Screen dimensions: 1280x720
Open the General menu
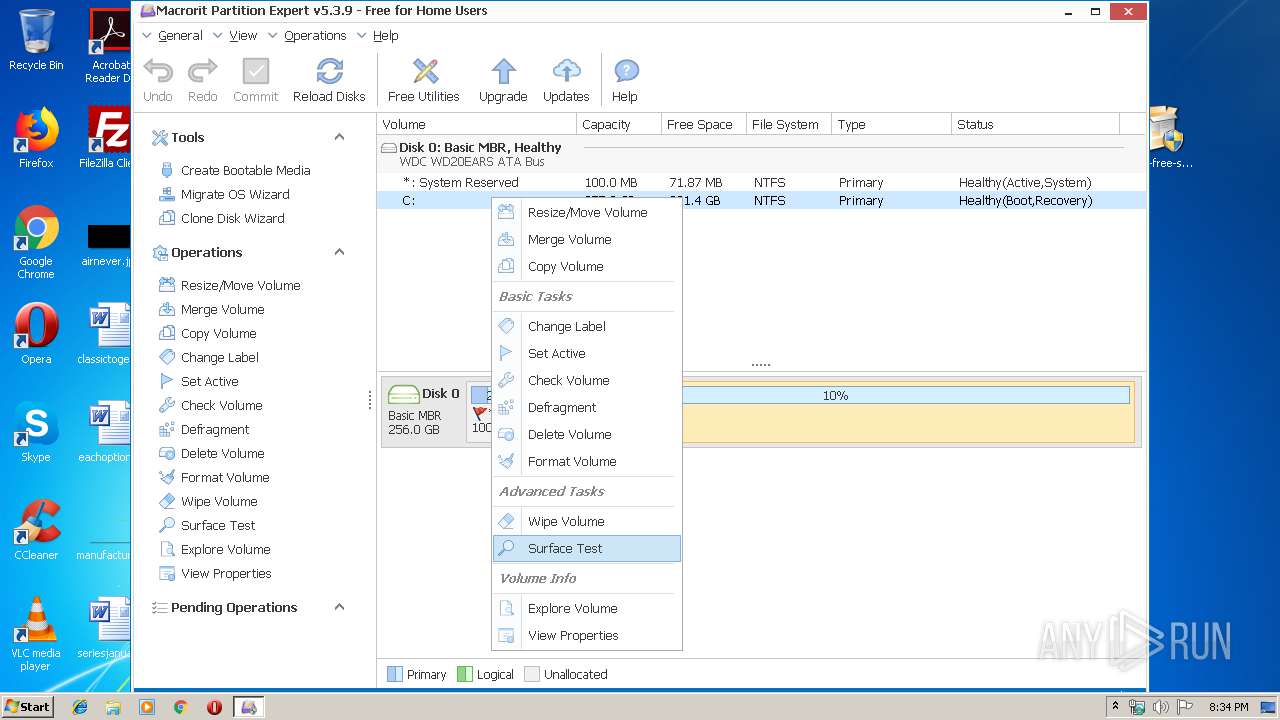[x=180, y=35]
